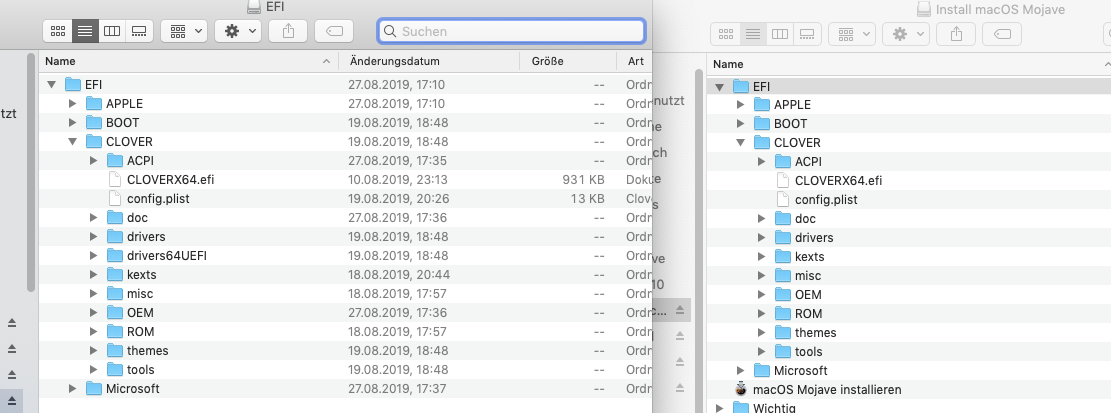Switch Mojave window to column view
1111x413 pixels.
coord(779,33)
